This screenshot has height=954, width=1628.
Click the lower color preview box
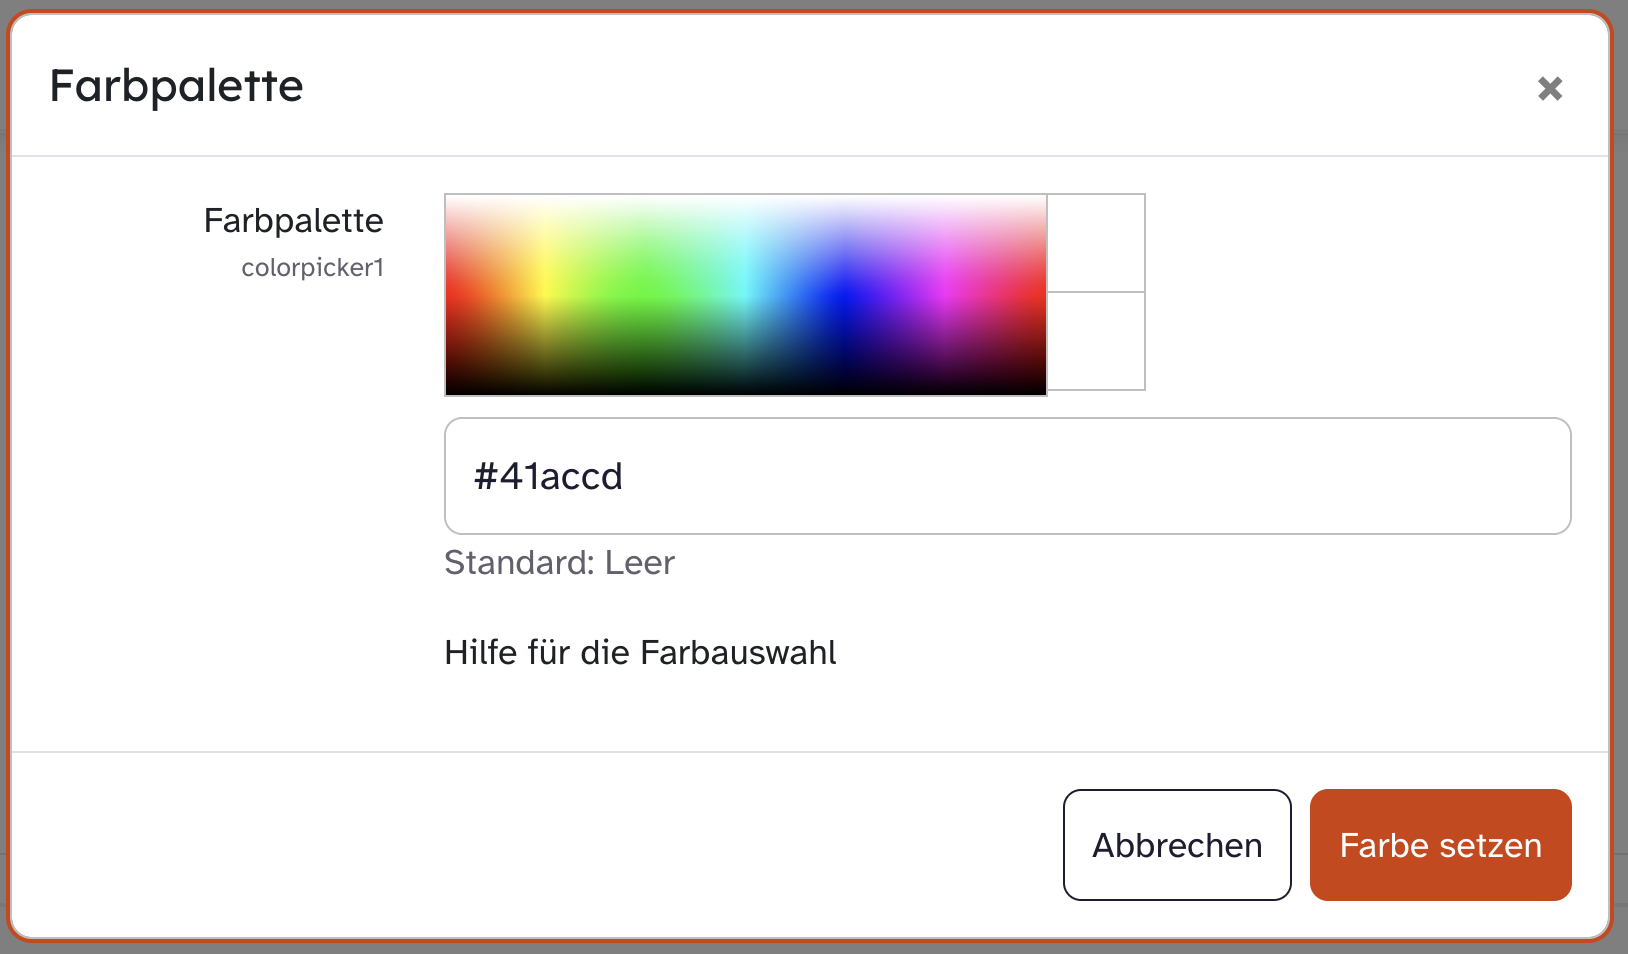tap(1096, 341)
